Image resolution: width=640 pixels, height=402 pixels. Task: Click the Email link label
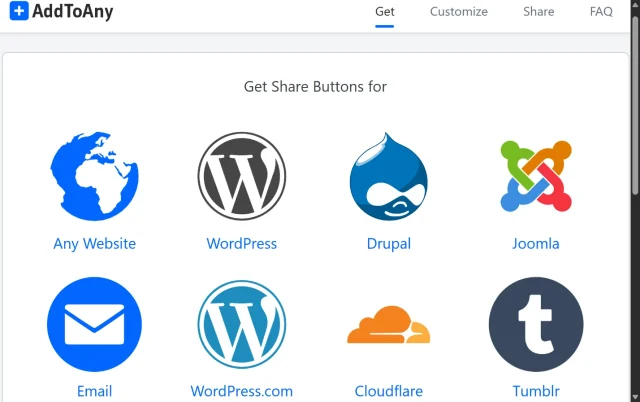[94, 391]
